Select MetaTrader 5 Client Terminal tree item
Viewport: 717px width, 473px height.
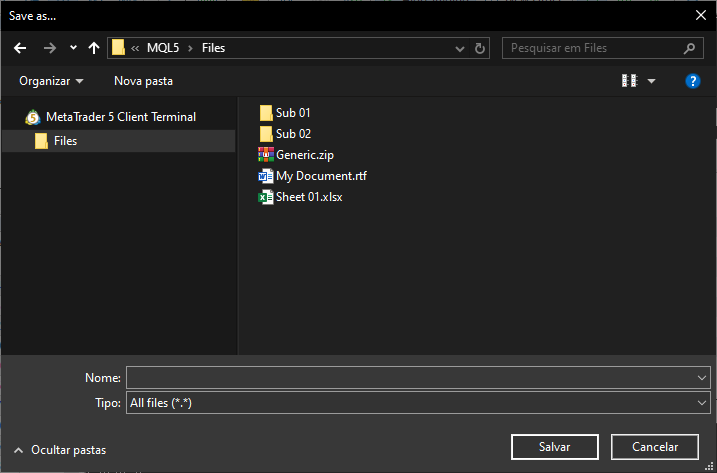[120, 117]
